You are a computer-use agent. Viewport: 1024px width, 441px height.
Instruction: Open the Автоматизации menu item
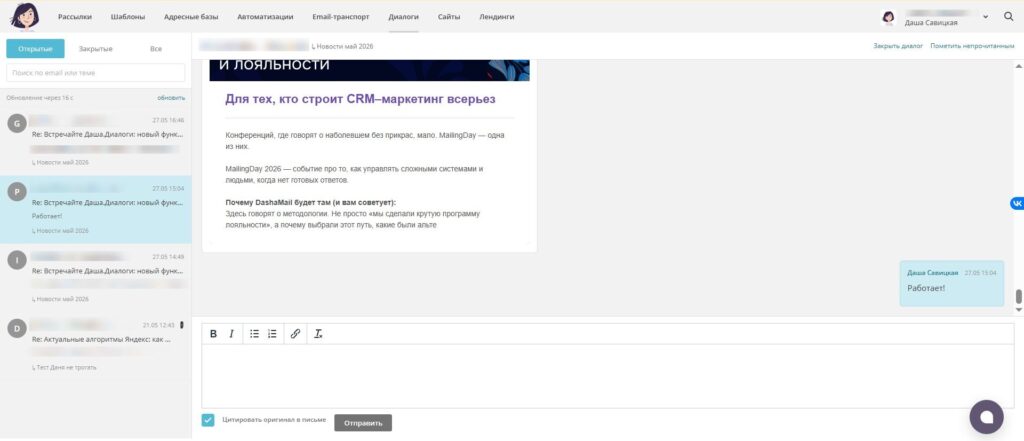[x=265, y=17]
